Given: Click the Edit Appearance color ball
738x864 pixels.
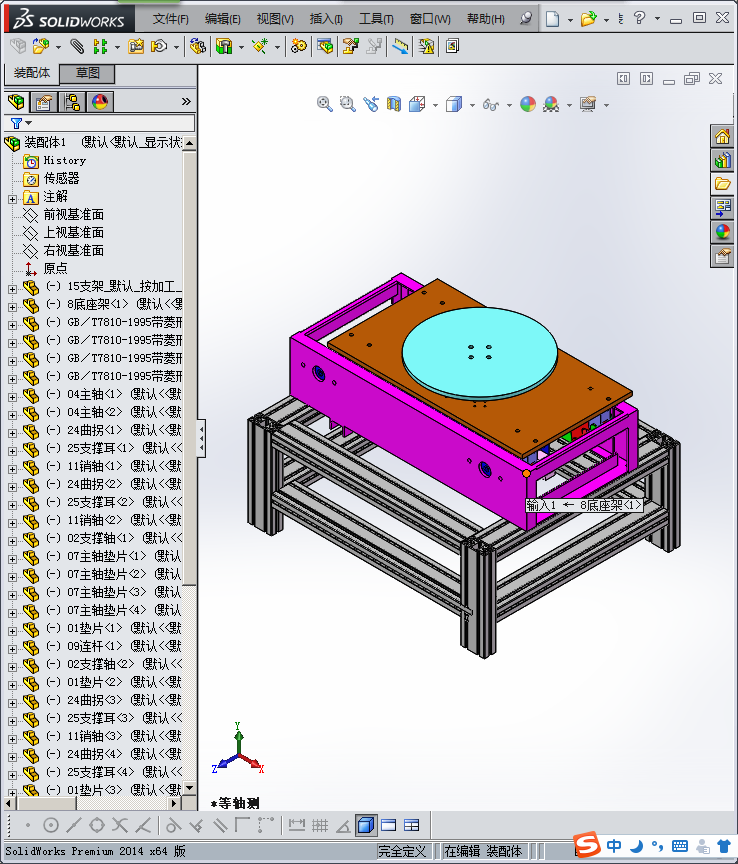Looking at the screenshot, I should (x=528, y=104).
